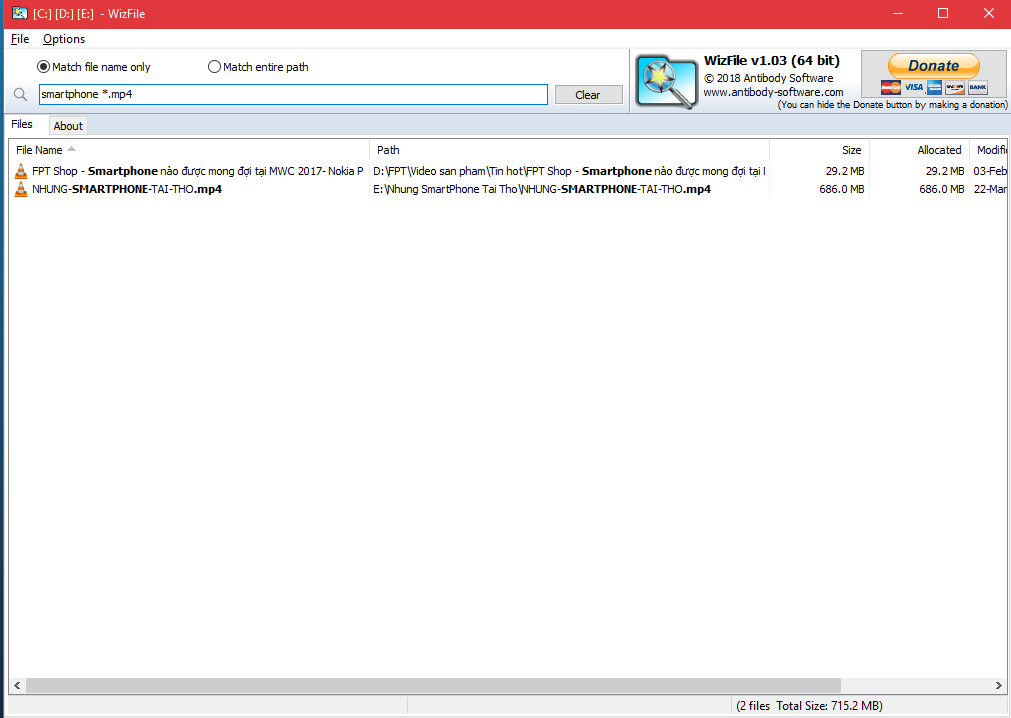Sort by Size column header
The height and width of the screenshot is (718, 1011).
pos(820,150)
